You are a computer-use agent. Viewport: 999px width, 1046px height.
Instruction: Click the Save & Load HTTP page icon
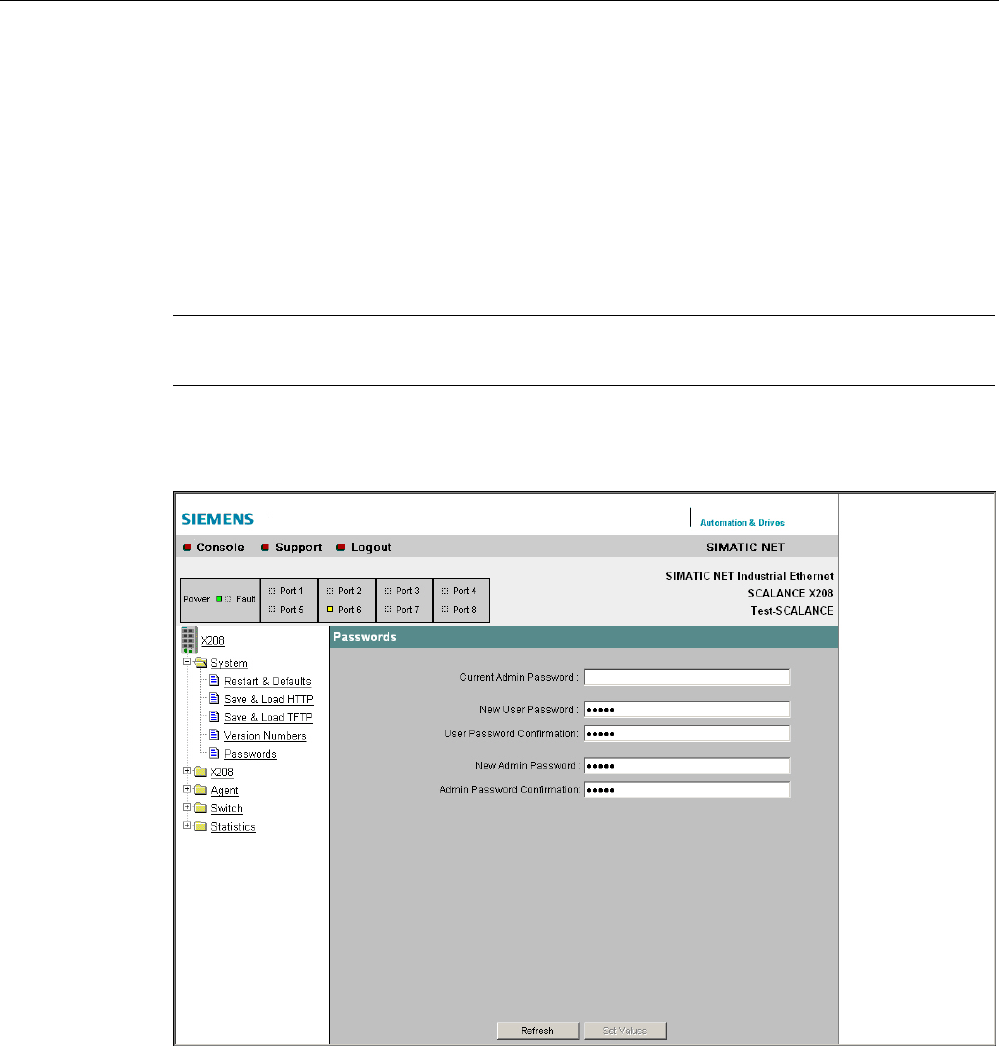click(214, 698)
